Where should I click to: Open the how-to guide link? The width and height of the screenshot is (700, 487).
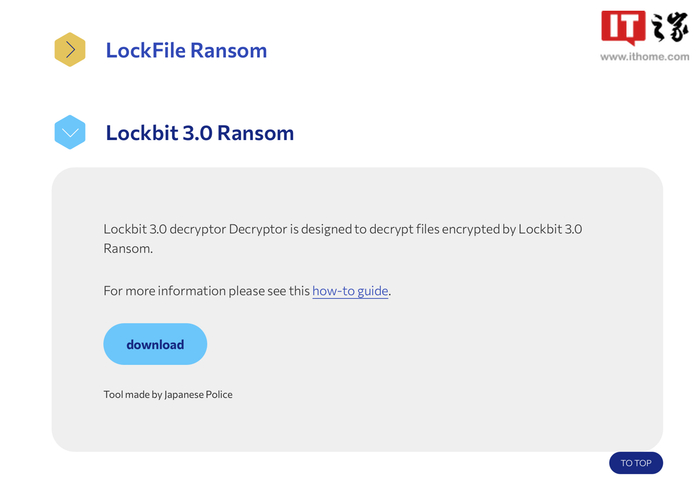pyautogui.click(x=350, y=291)
